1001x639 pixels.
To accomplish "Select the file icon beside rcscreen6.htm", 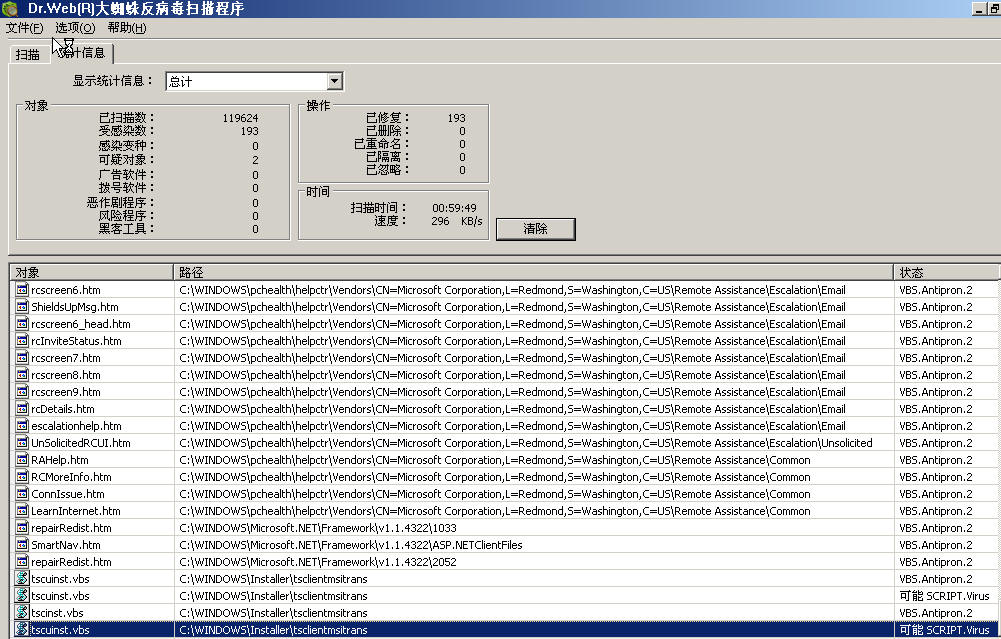I will click(x=22, y=290).
